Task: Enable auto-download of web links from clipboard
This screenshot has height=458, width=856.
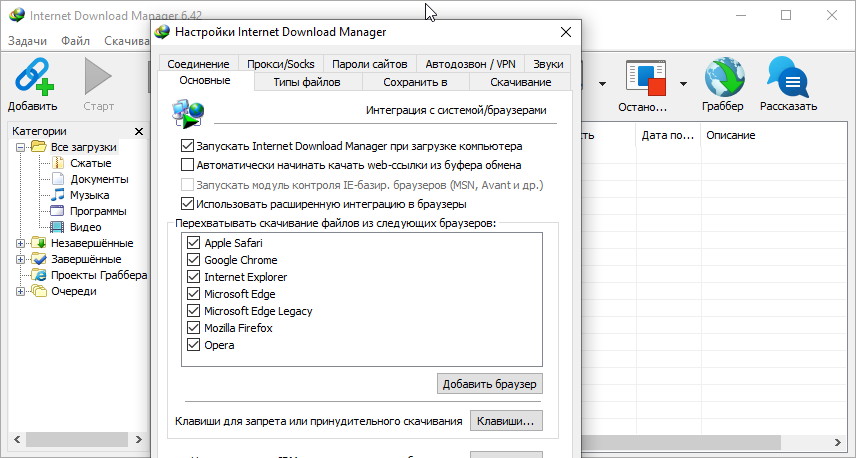Action: [187, 164]
